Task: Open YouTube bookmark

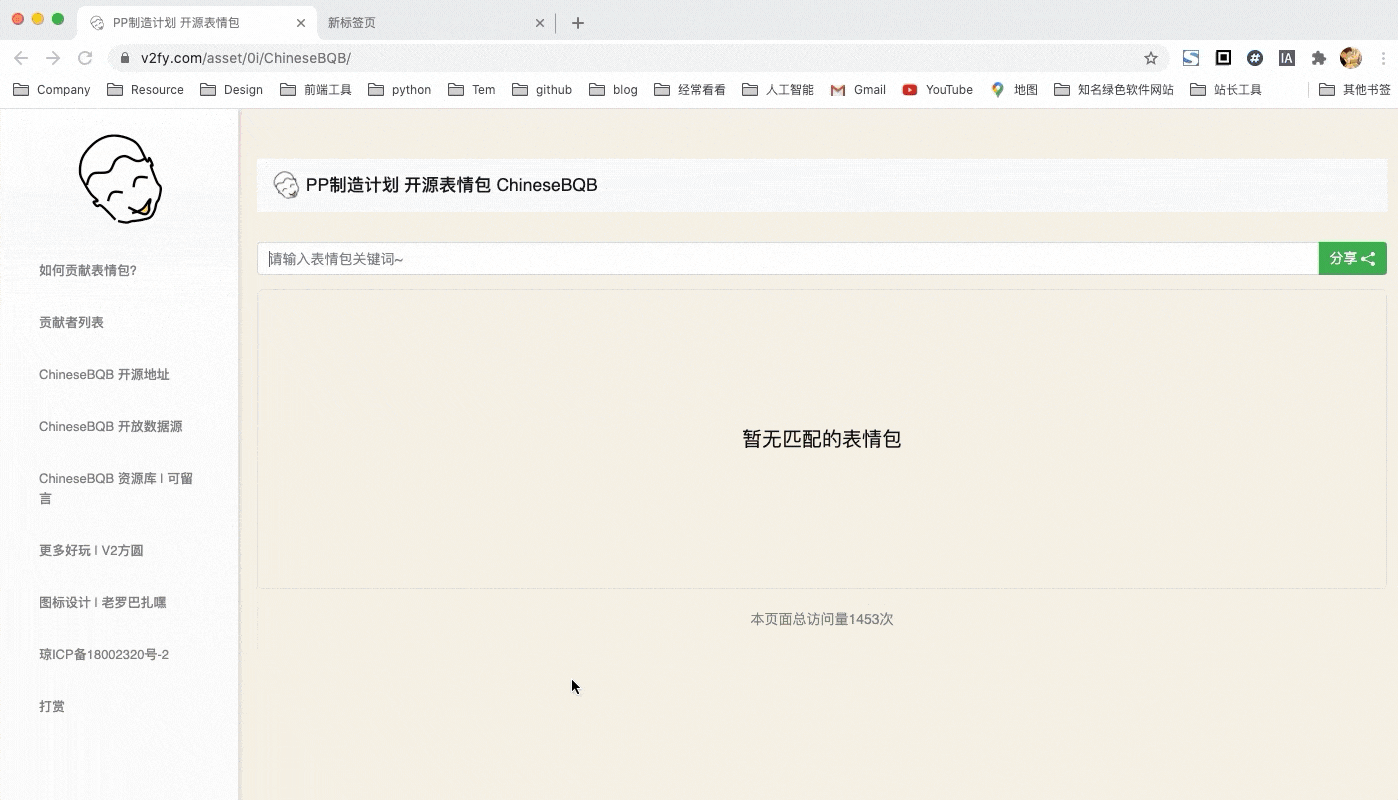Action: 938,89
